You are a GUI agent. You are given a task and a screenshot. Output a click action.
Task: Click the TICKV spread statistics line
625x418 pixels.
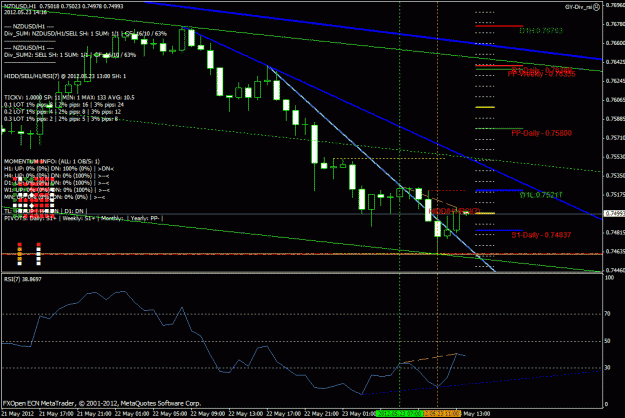click(69, 97)
